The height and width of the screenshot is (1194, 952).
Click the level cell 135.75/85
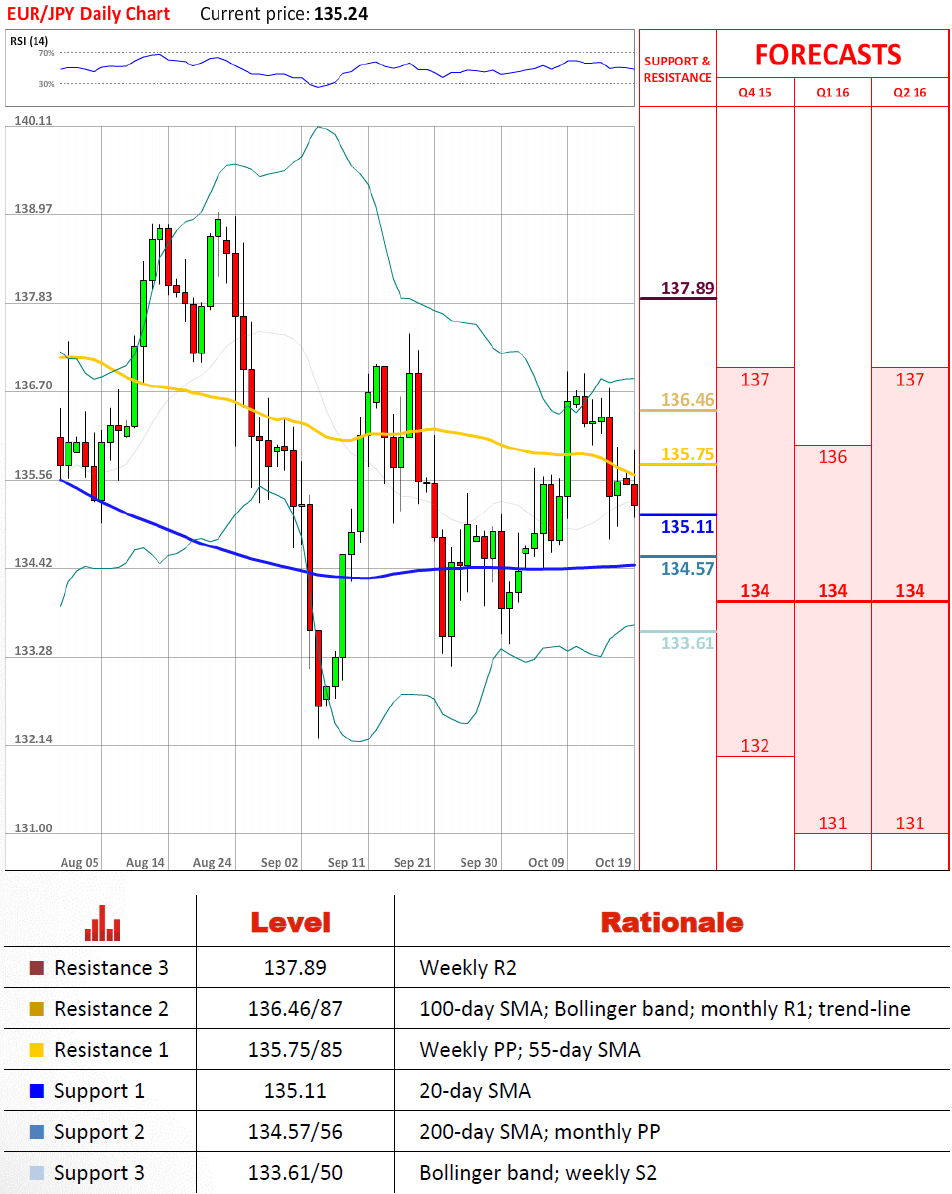[x=295, y=1050]
